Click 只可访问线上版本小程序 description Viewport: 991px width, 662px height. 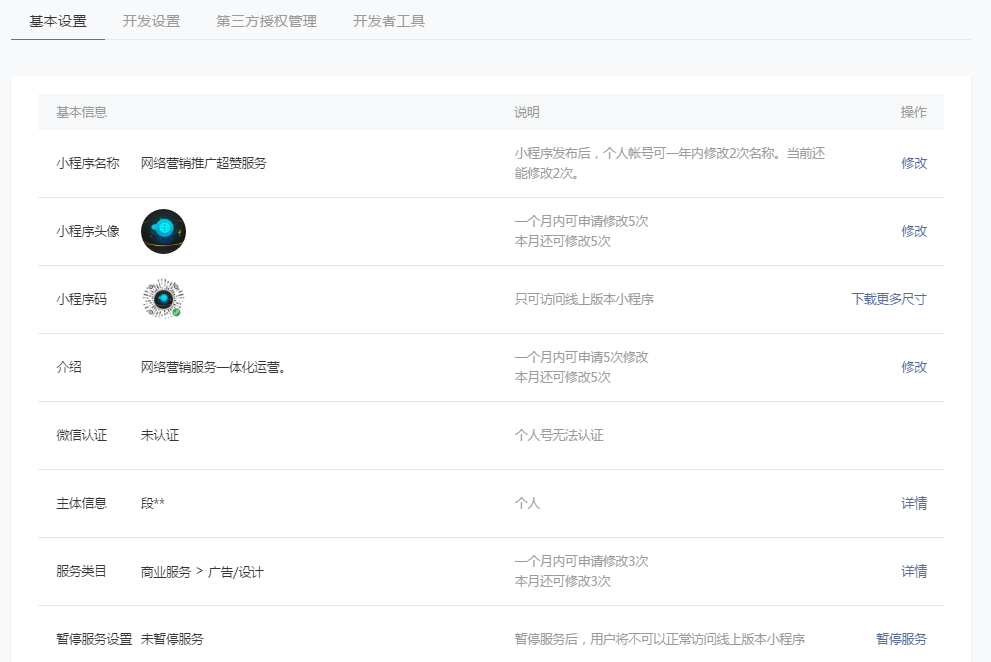coord(584,299)
